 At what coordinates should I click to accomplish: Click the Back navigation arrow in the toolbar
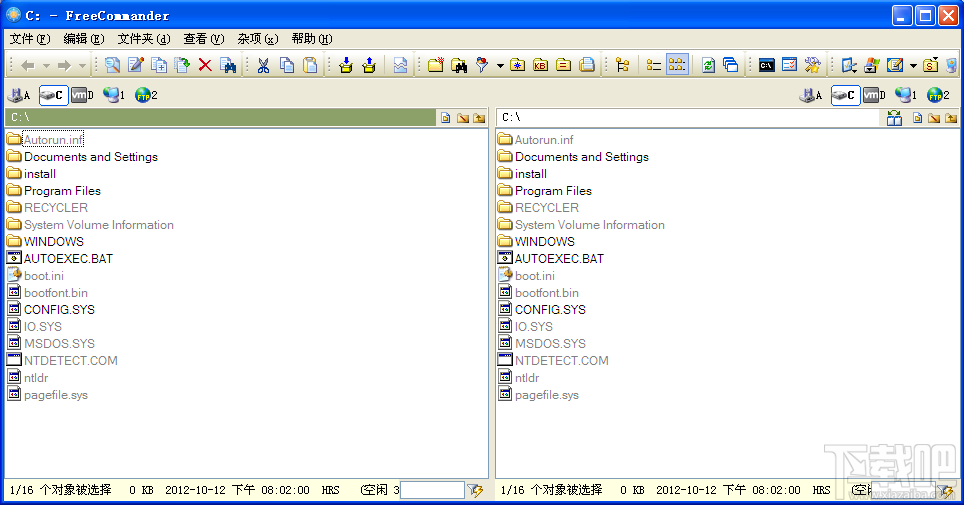pyautogui.click(x=28, y=65)
